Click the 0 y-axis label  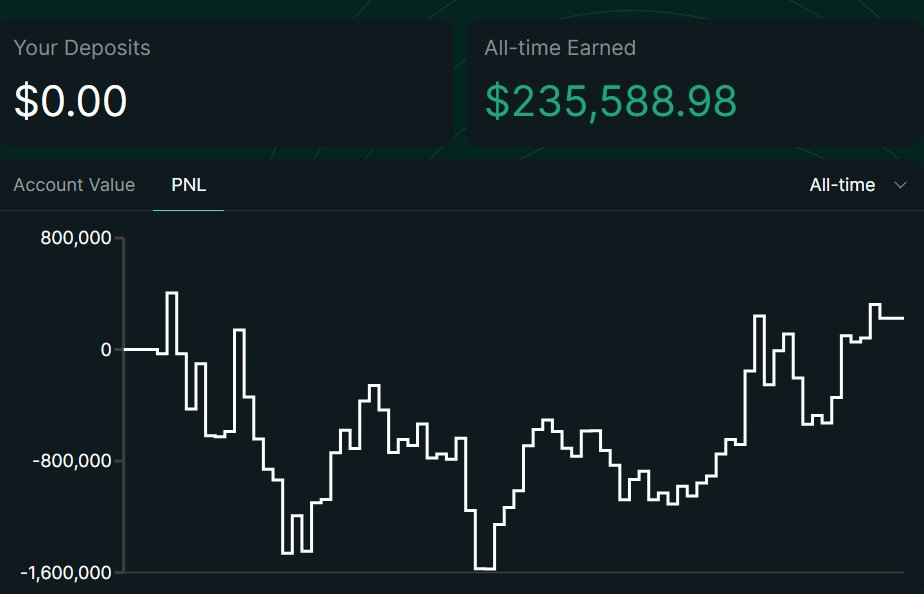click(106, 349)
